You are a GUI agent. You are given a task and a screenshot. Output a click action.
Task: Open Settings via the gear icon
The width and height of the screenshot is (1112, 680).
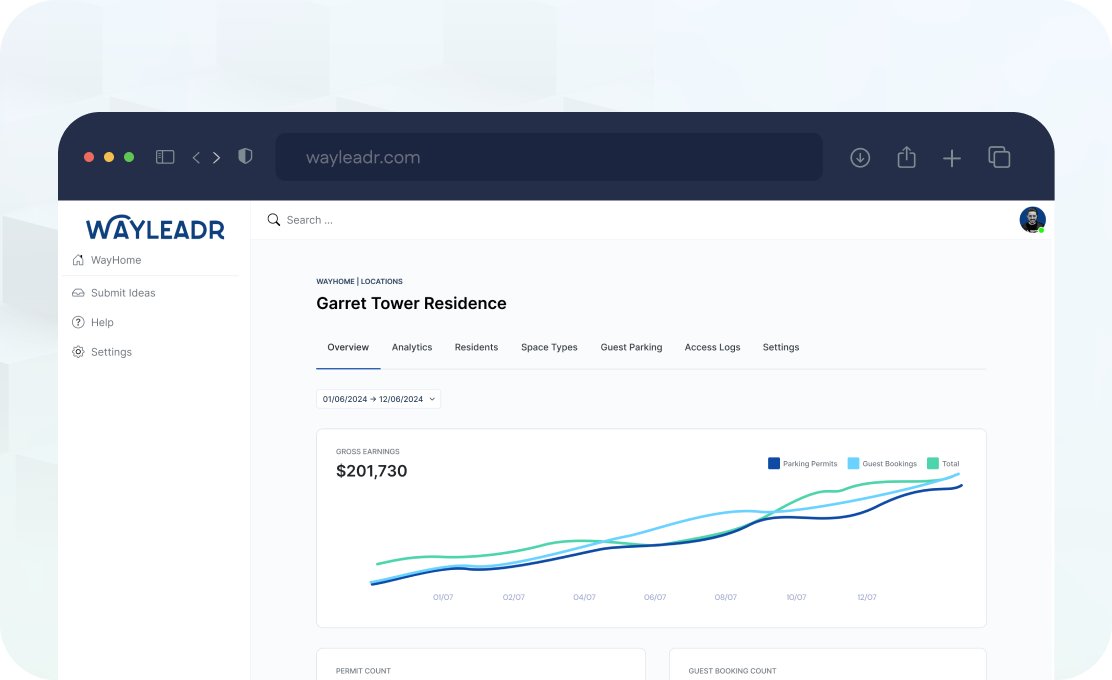pyautogui.click(x=77, y=351)
